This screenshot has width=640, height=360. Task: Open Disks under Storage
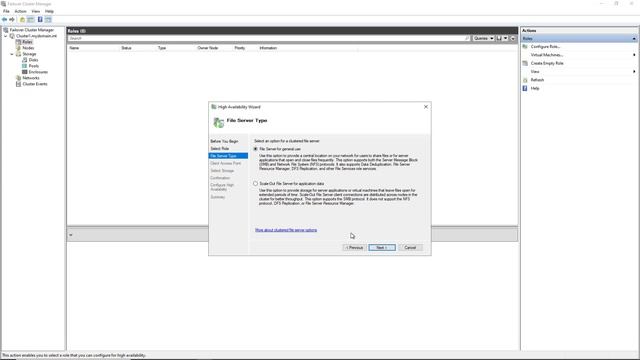point(33,60)
